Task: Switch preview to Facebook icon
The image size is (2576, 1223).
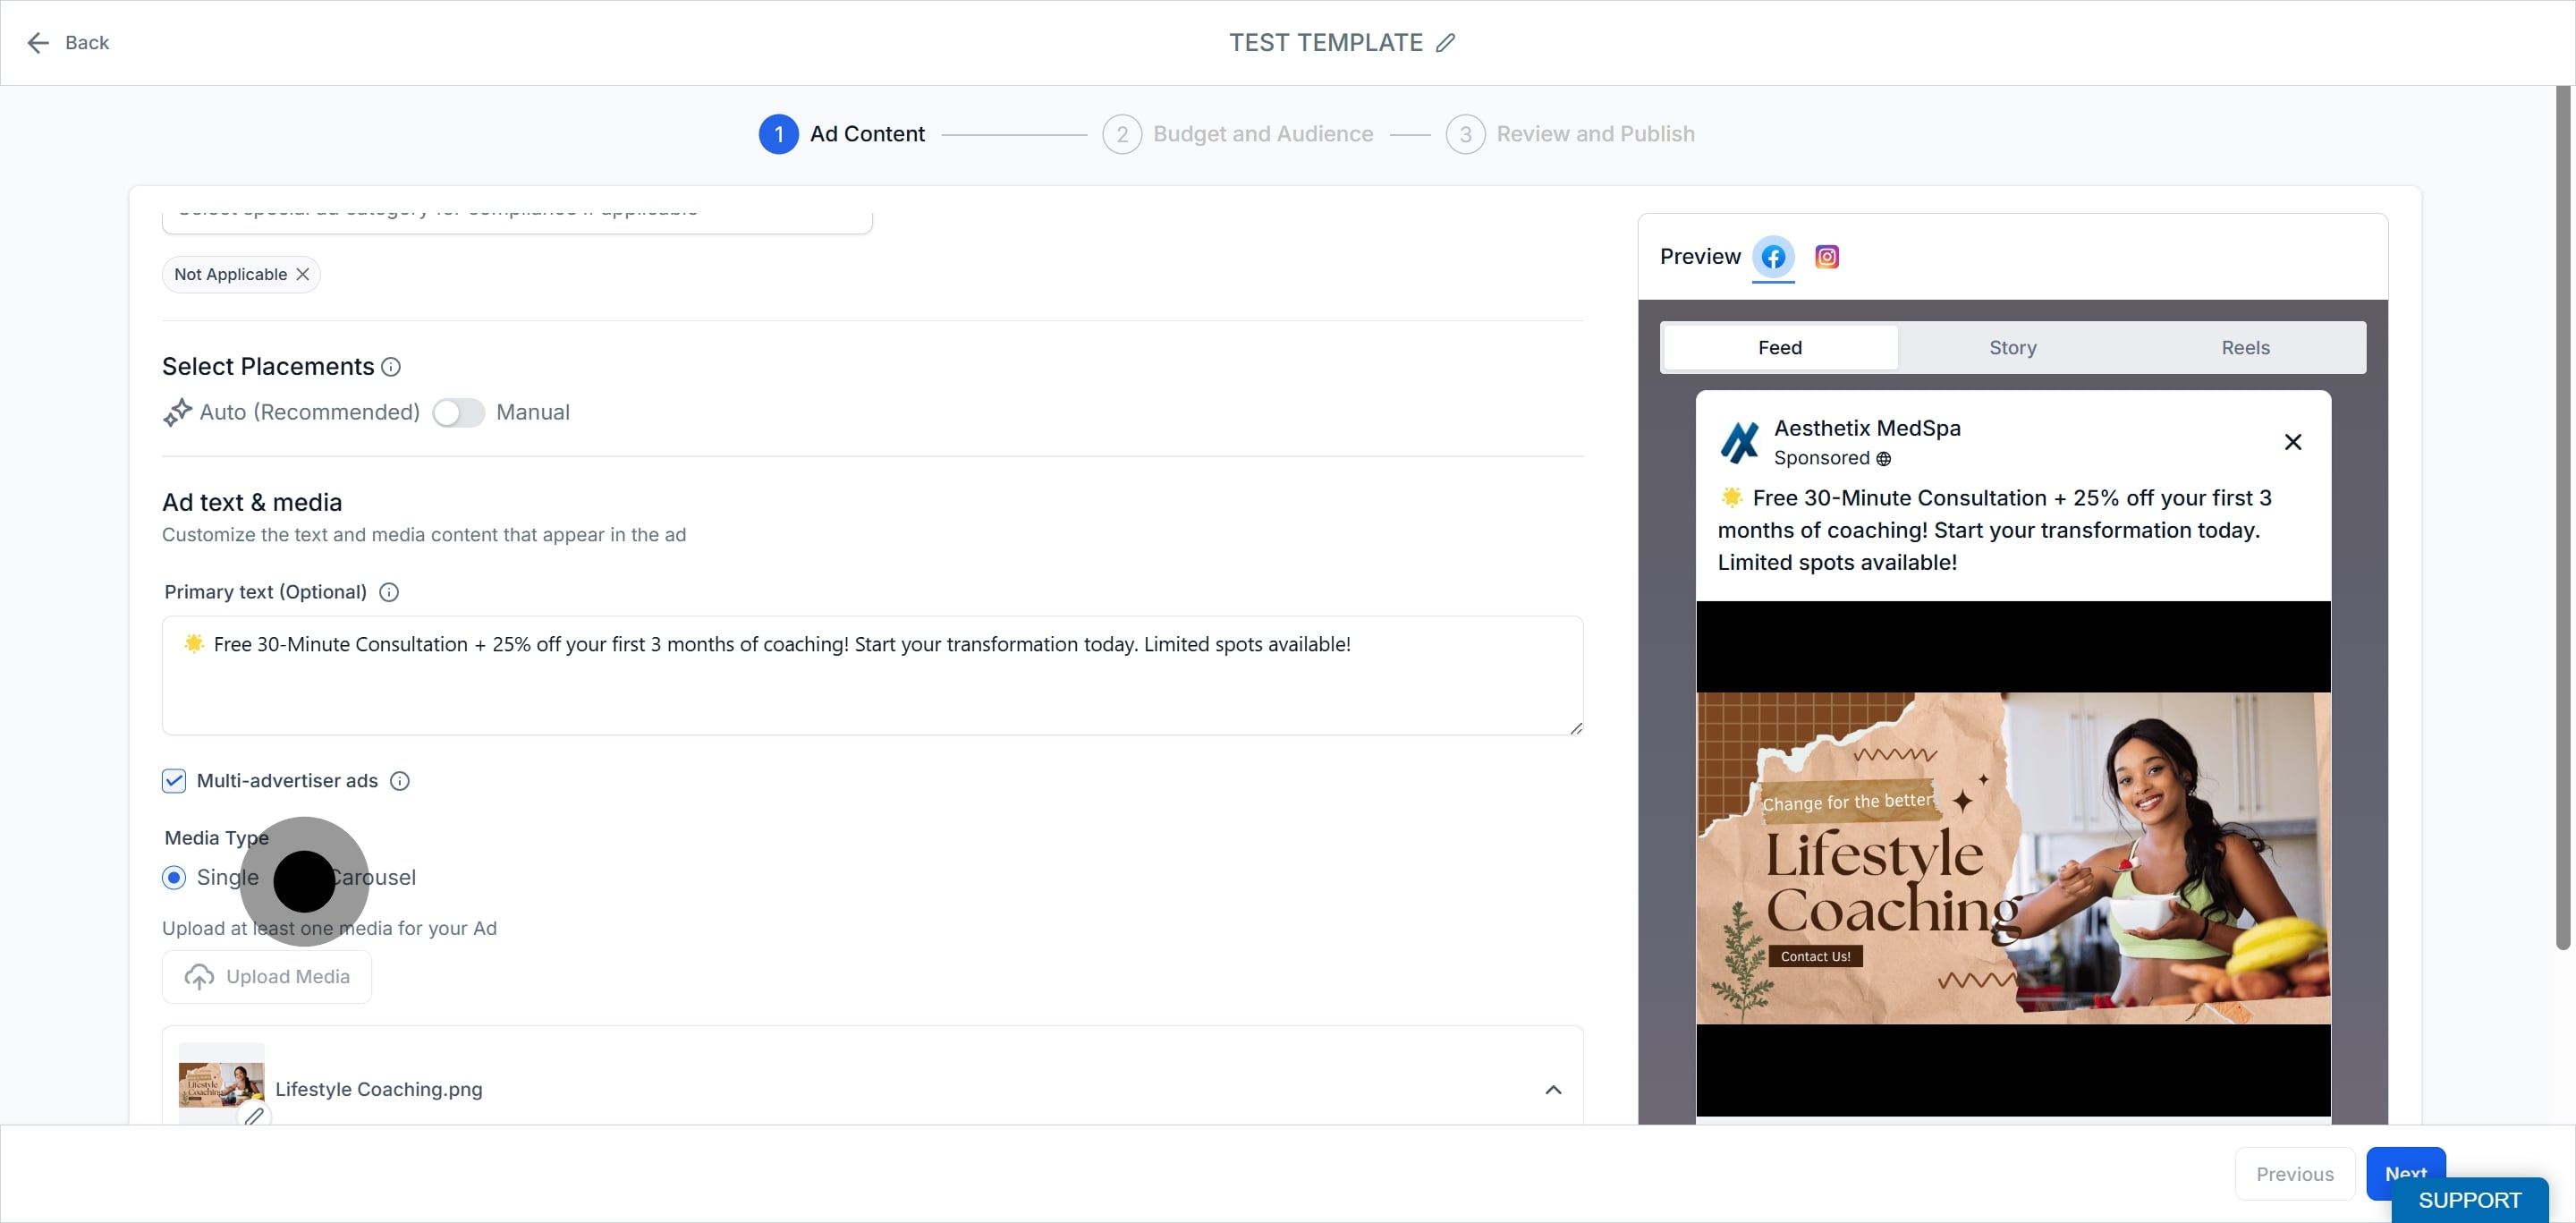Action: (x=1773, y=257)
